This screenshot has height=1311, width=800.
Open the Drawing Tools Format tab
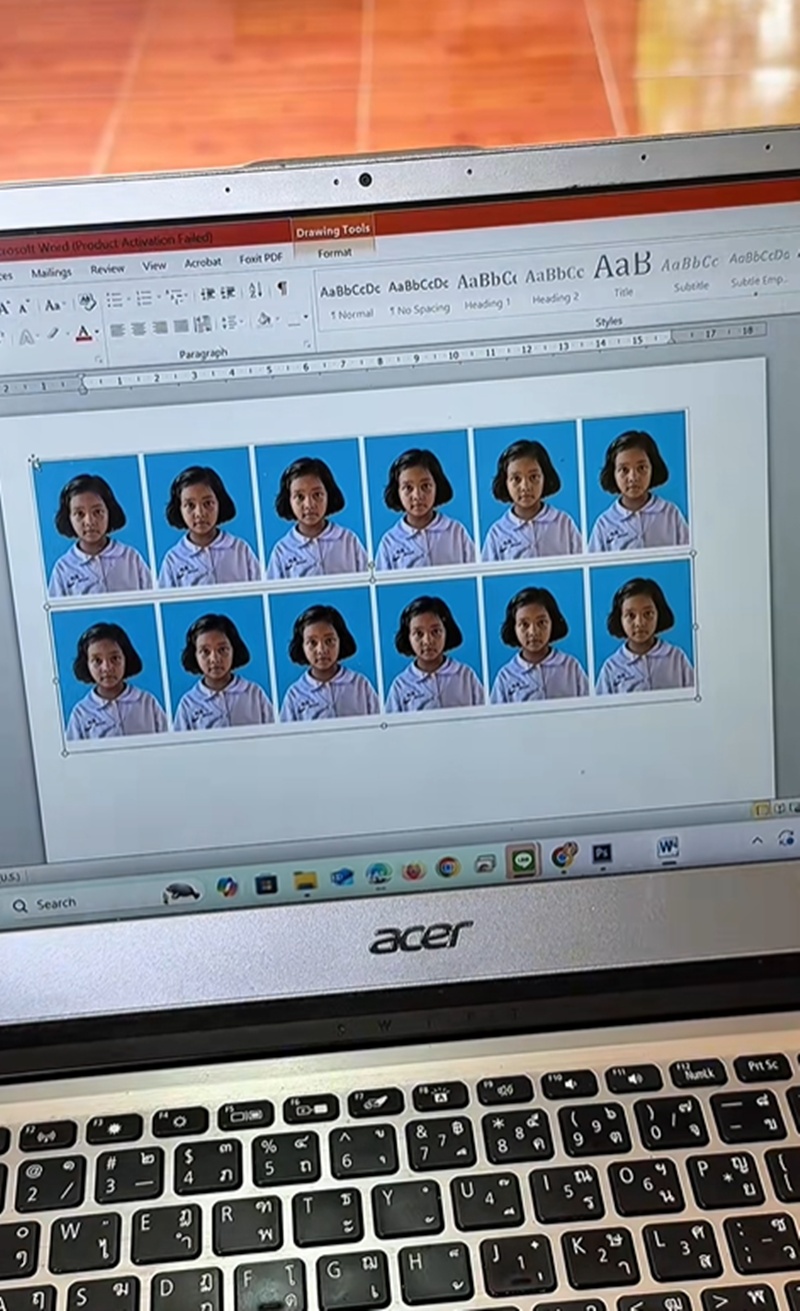coord(333,253)
